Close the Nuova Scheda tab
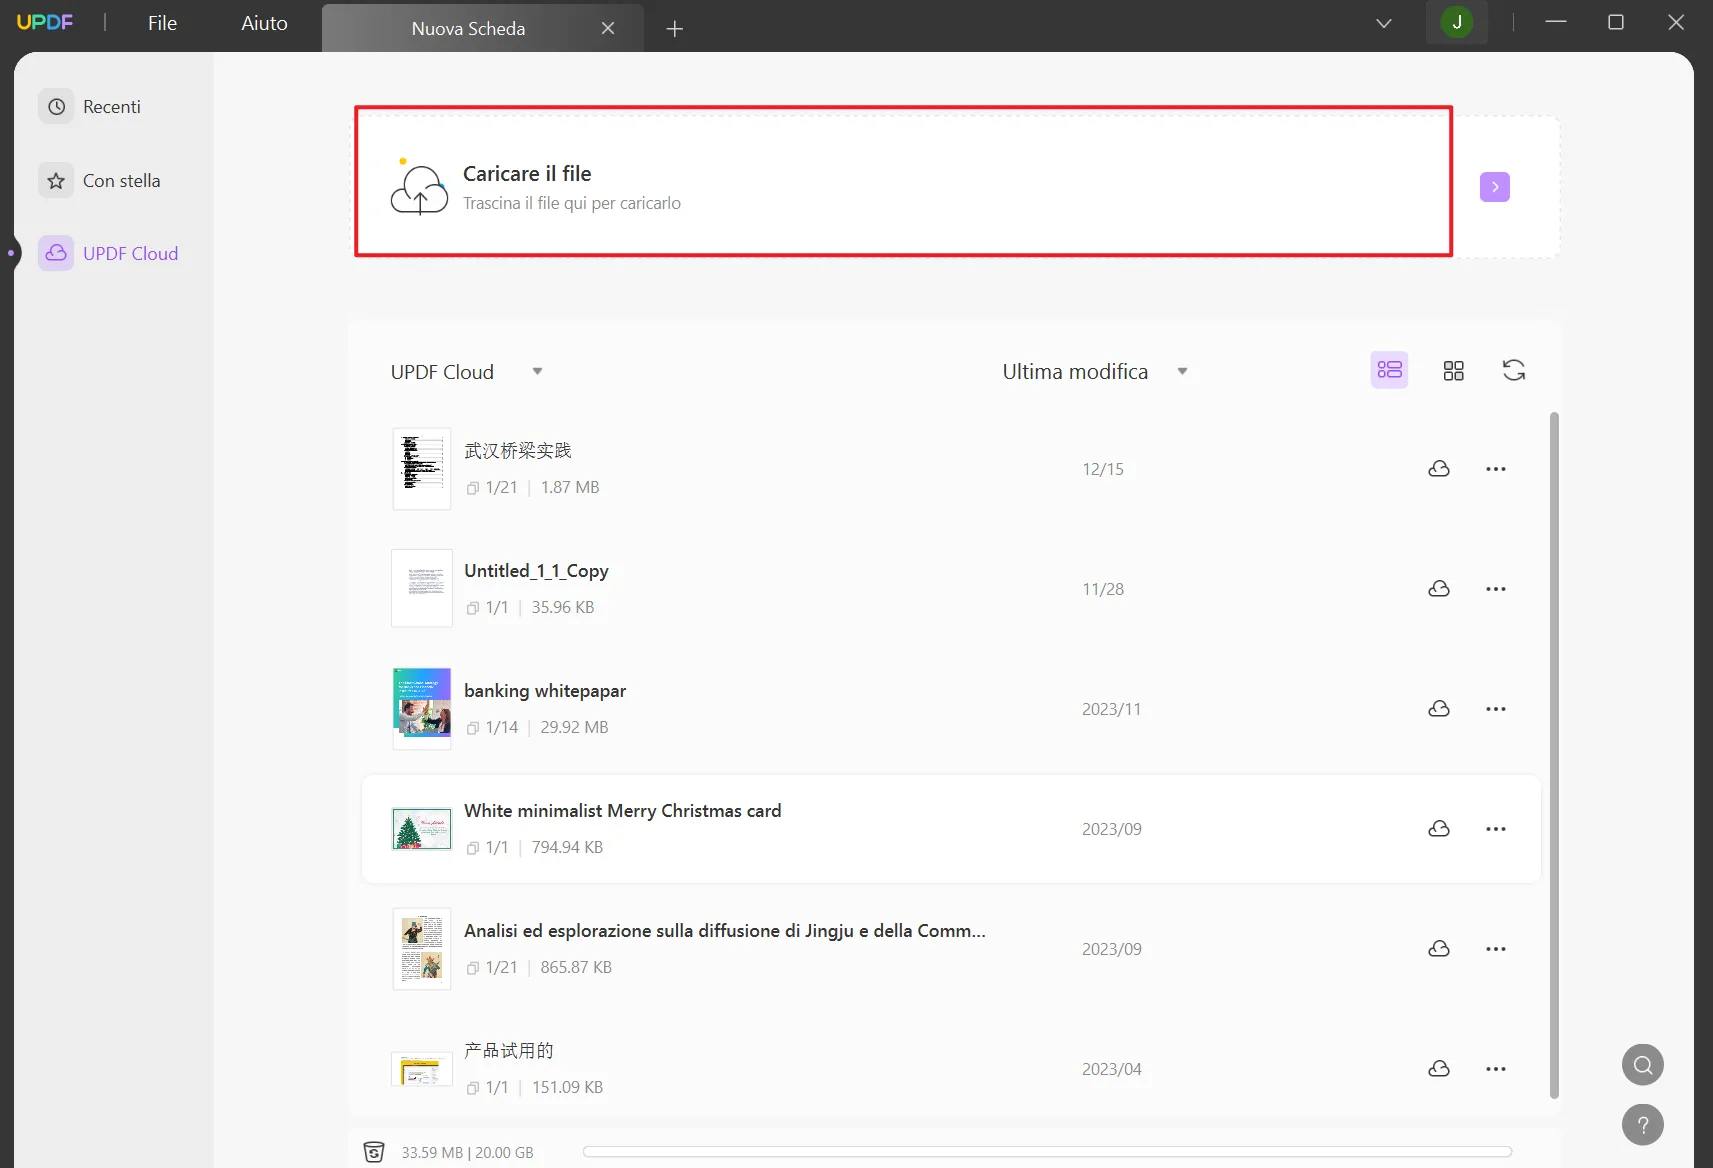 607,29
